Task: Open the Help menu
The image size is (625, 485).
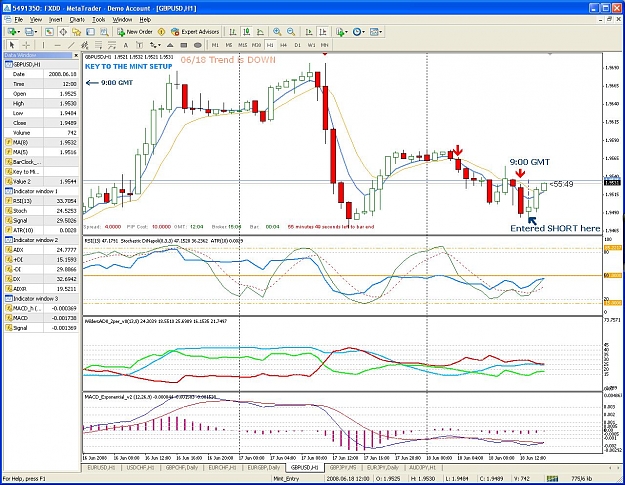Action: click(x=145, y=19)
